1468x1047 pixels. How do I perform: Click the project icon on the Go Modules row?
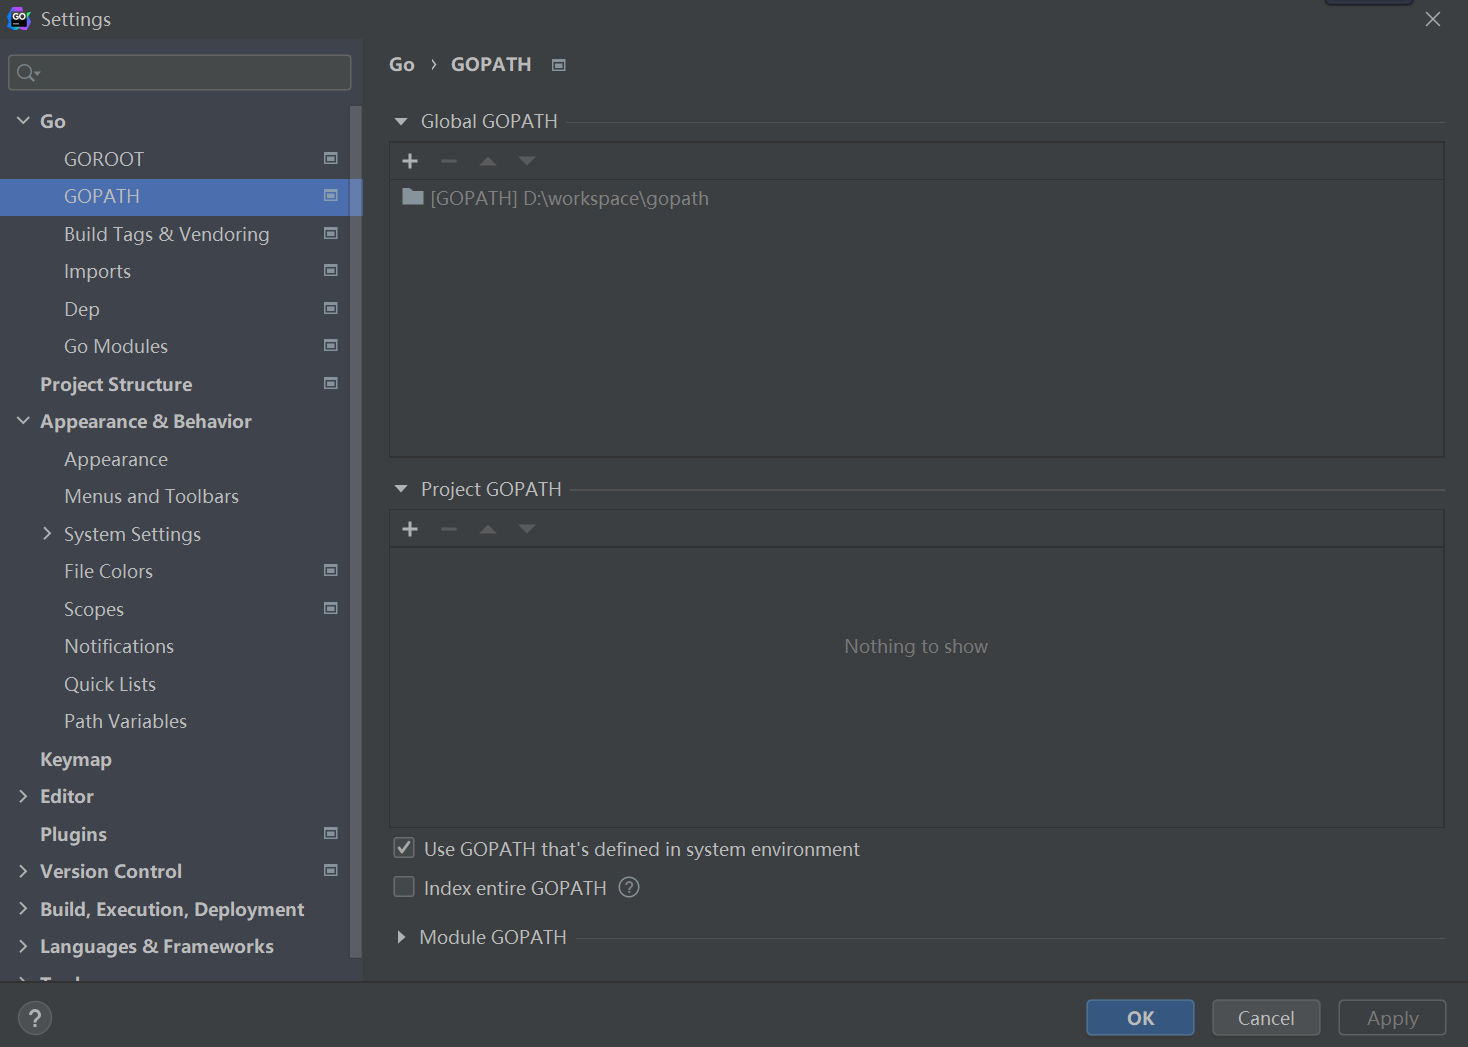point(331,345)
